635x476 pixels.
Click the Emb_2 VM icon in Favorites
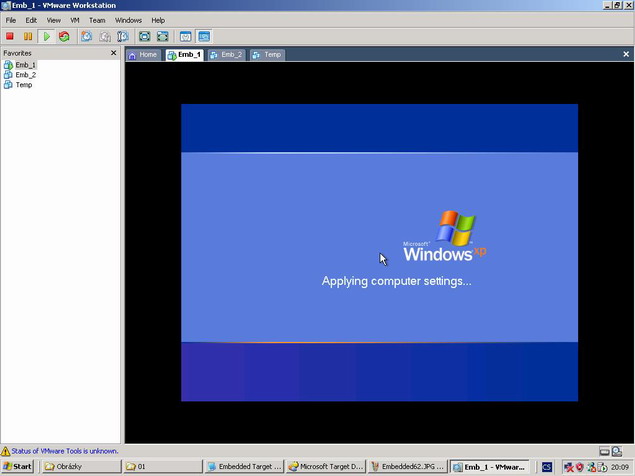point(8,75)
